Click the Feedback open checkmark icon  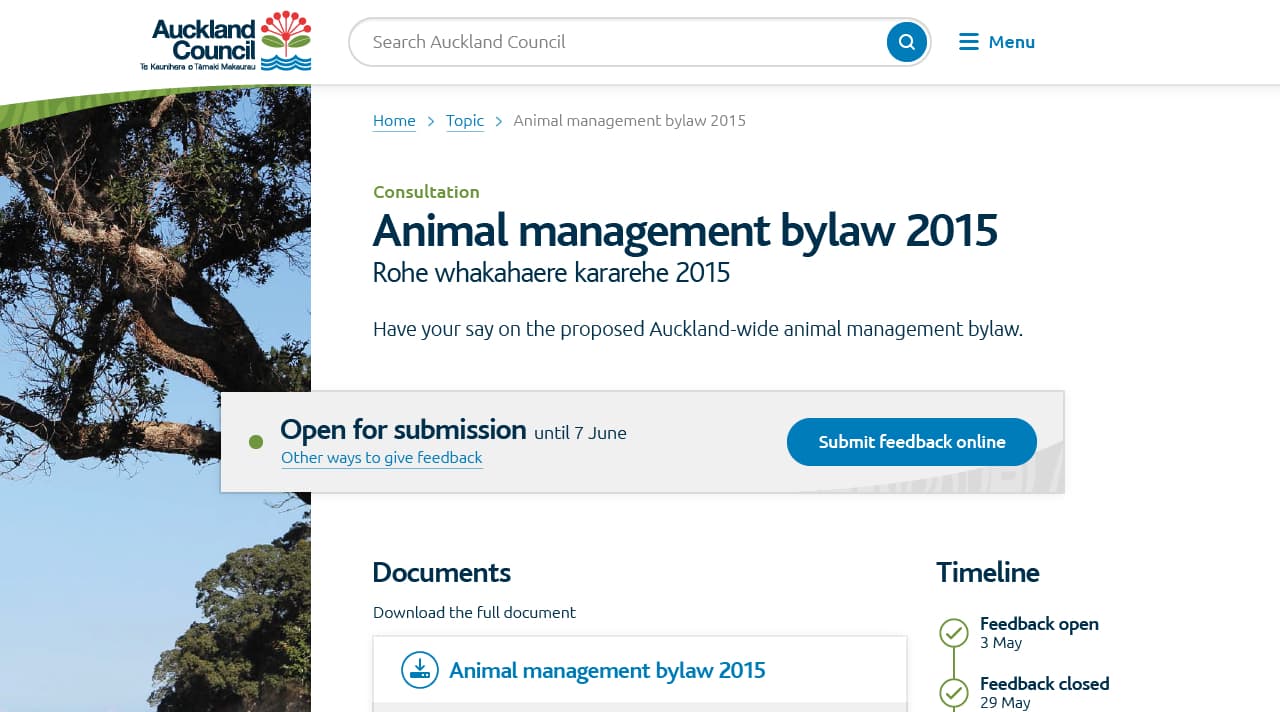click(954, 633)
